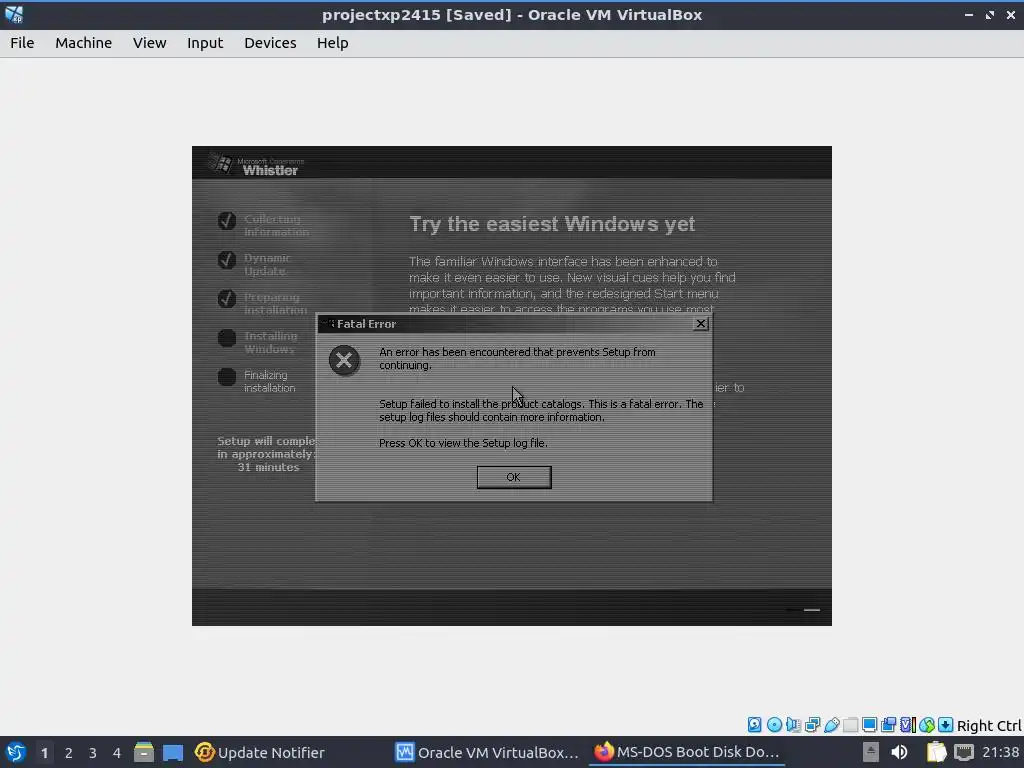Viewport: 1024px width, 768px height.
Task: Click the removable media eject tray icon
Action: [x=871, y=752]
